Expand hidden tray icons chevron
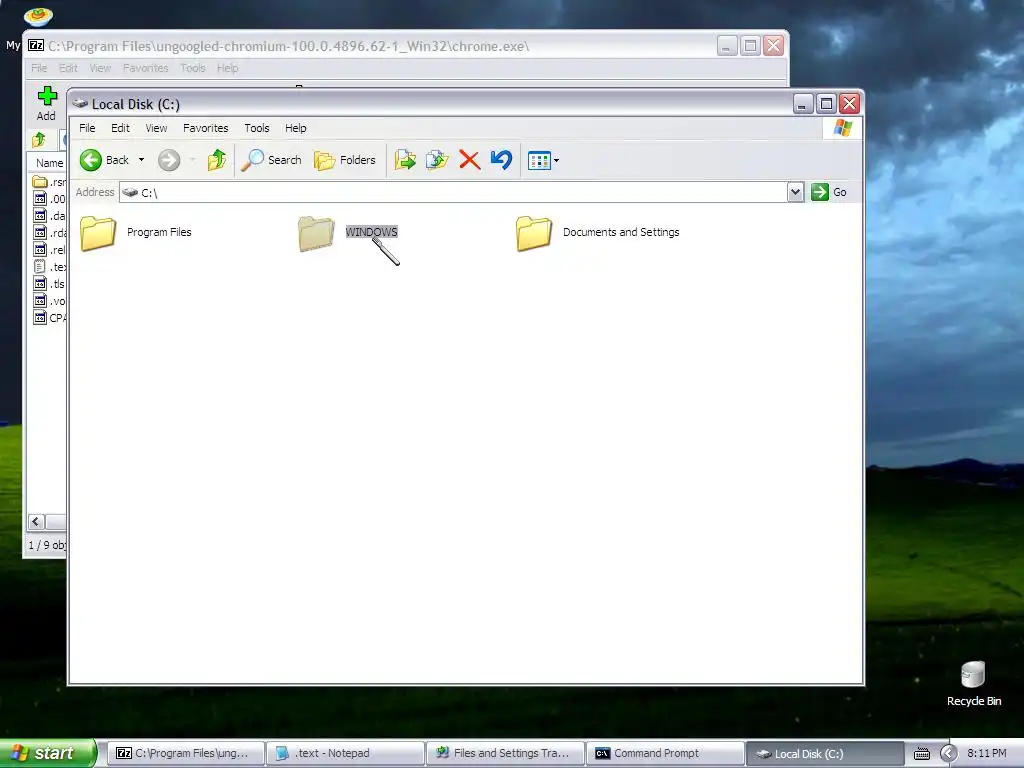This screenshot has height=768, width=1024. coord(948,754)
